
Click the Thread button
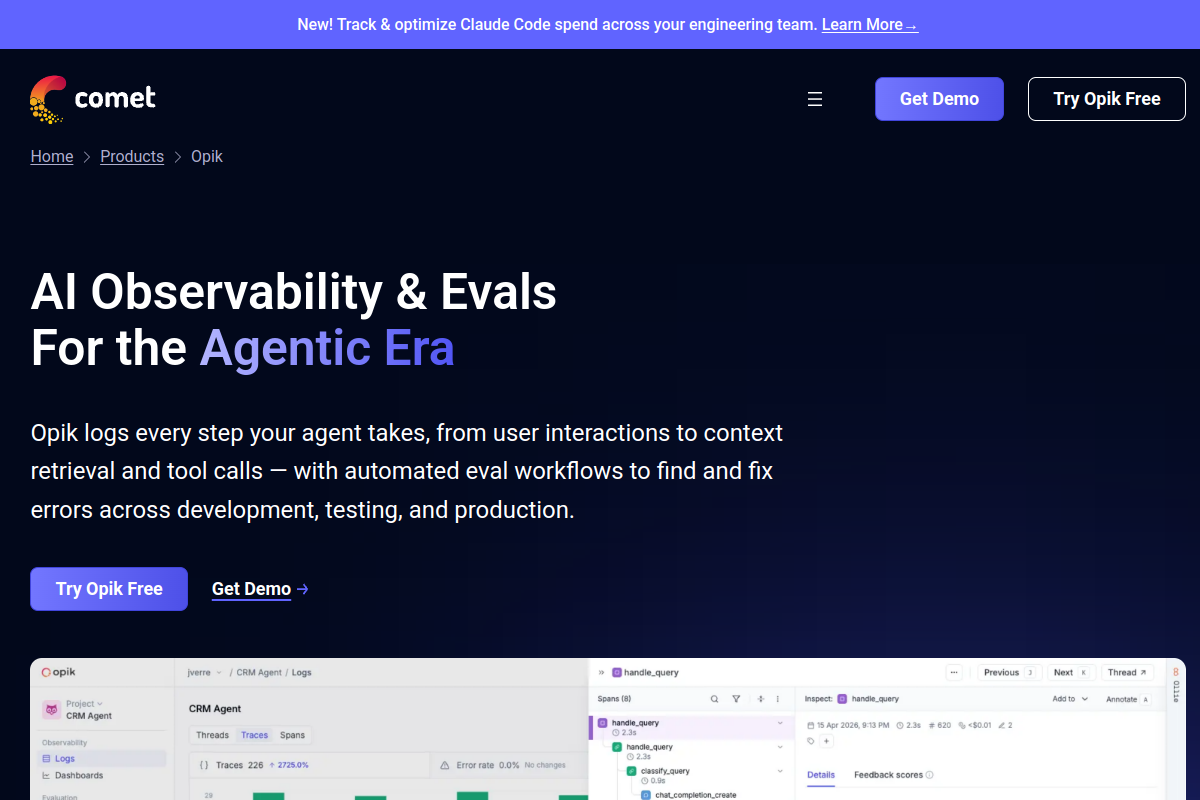click(1128, 673)
